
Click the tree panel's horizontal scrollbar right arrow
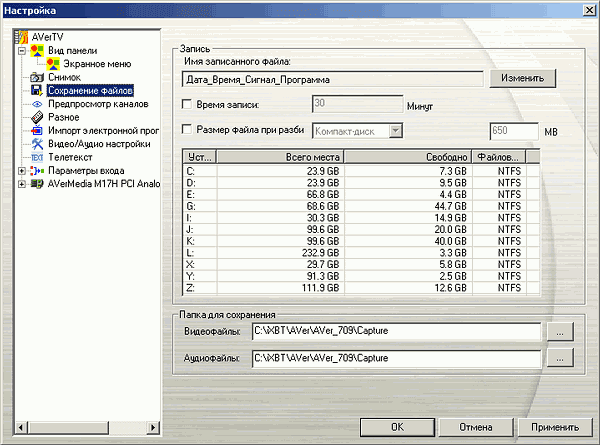[x=153, y=427]
